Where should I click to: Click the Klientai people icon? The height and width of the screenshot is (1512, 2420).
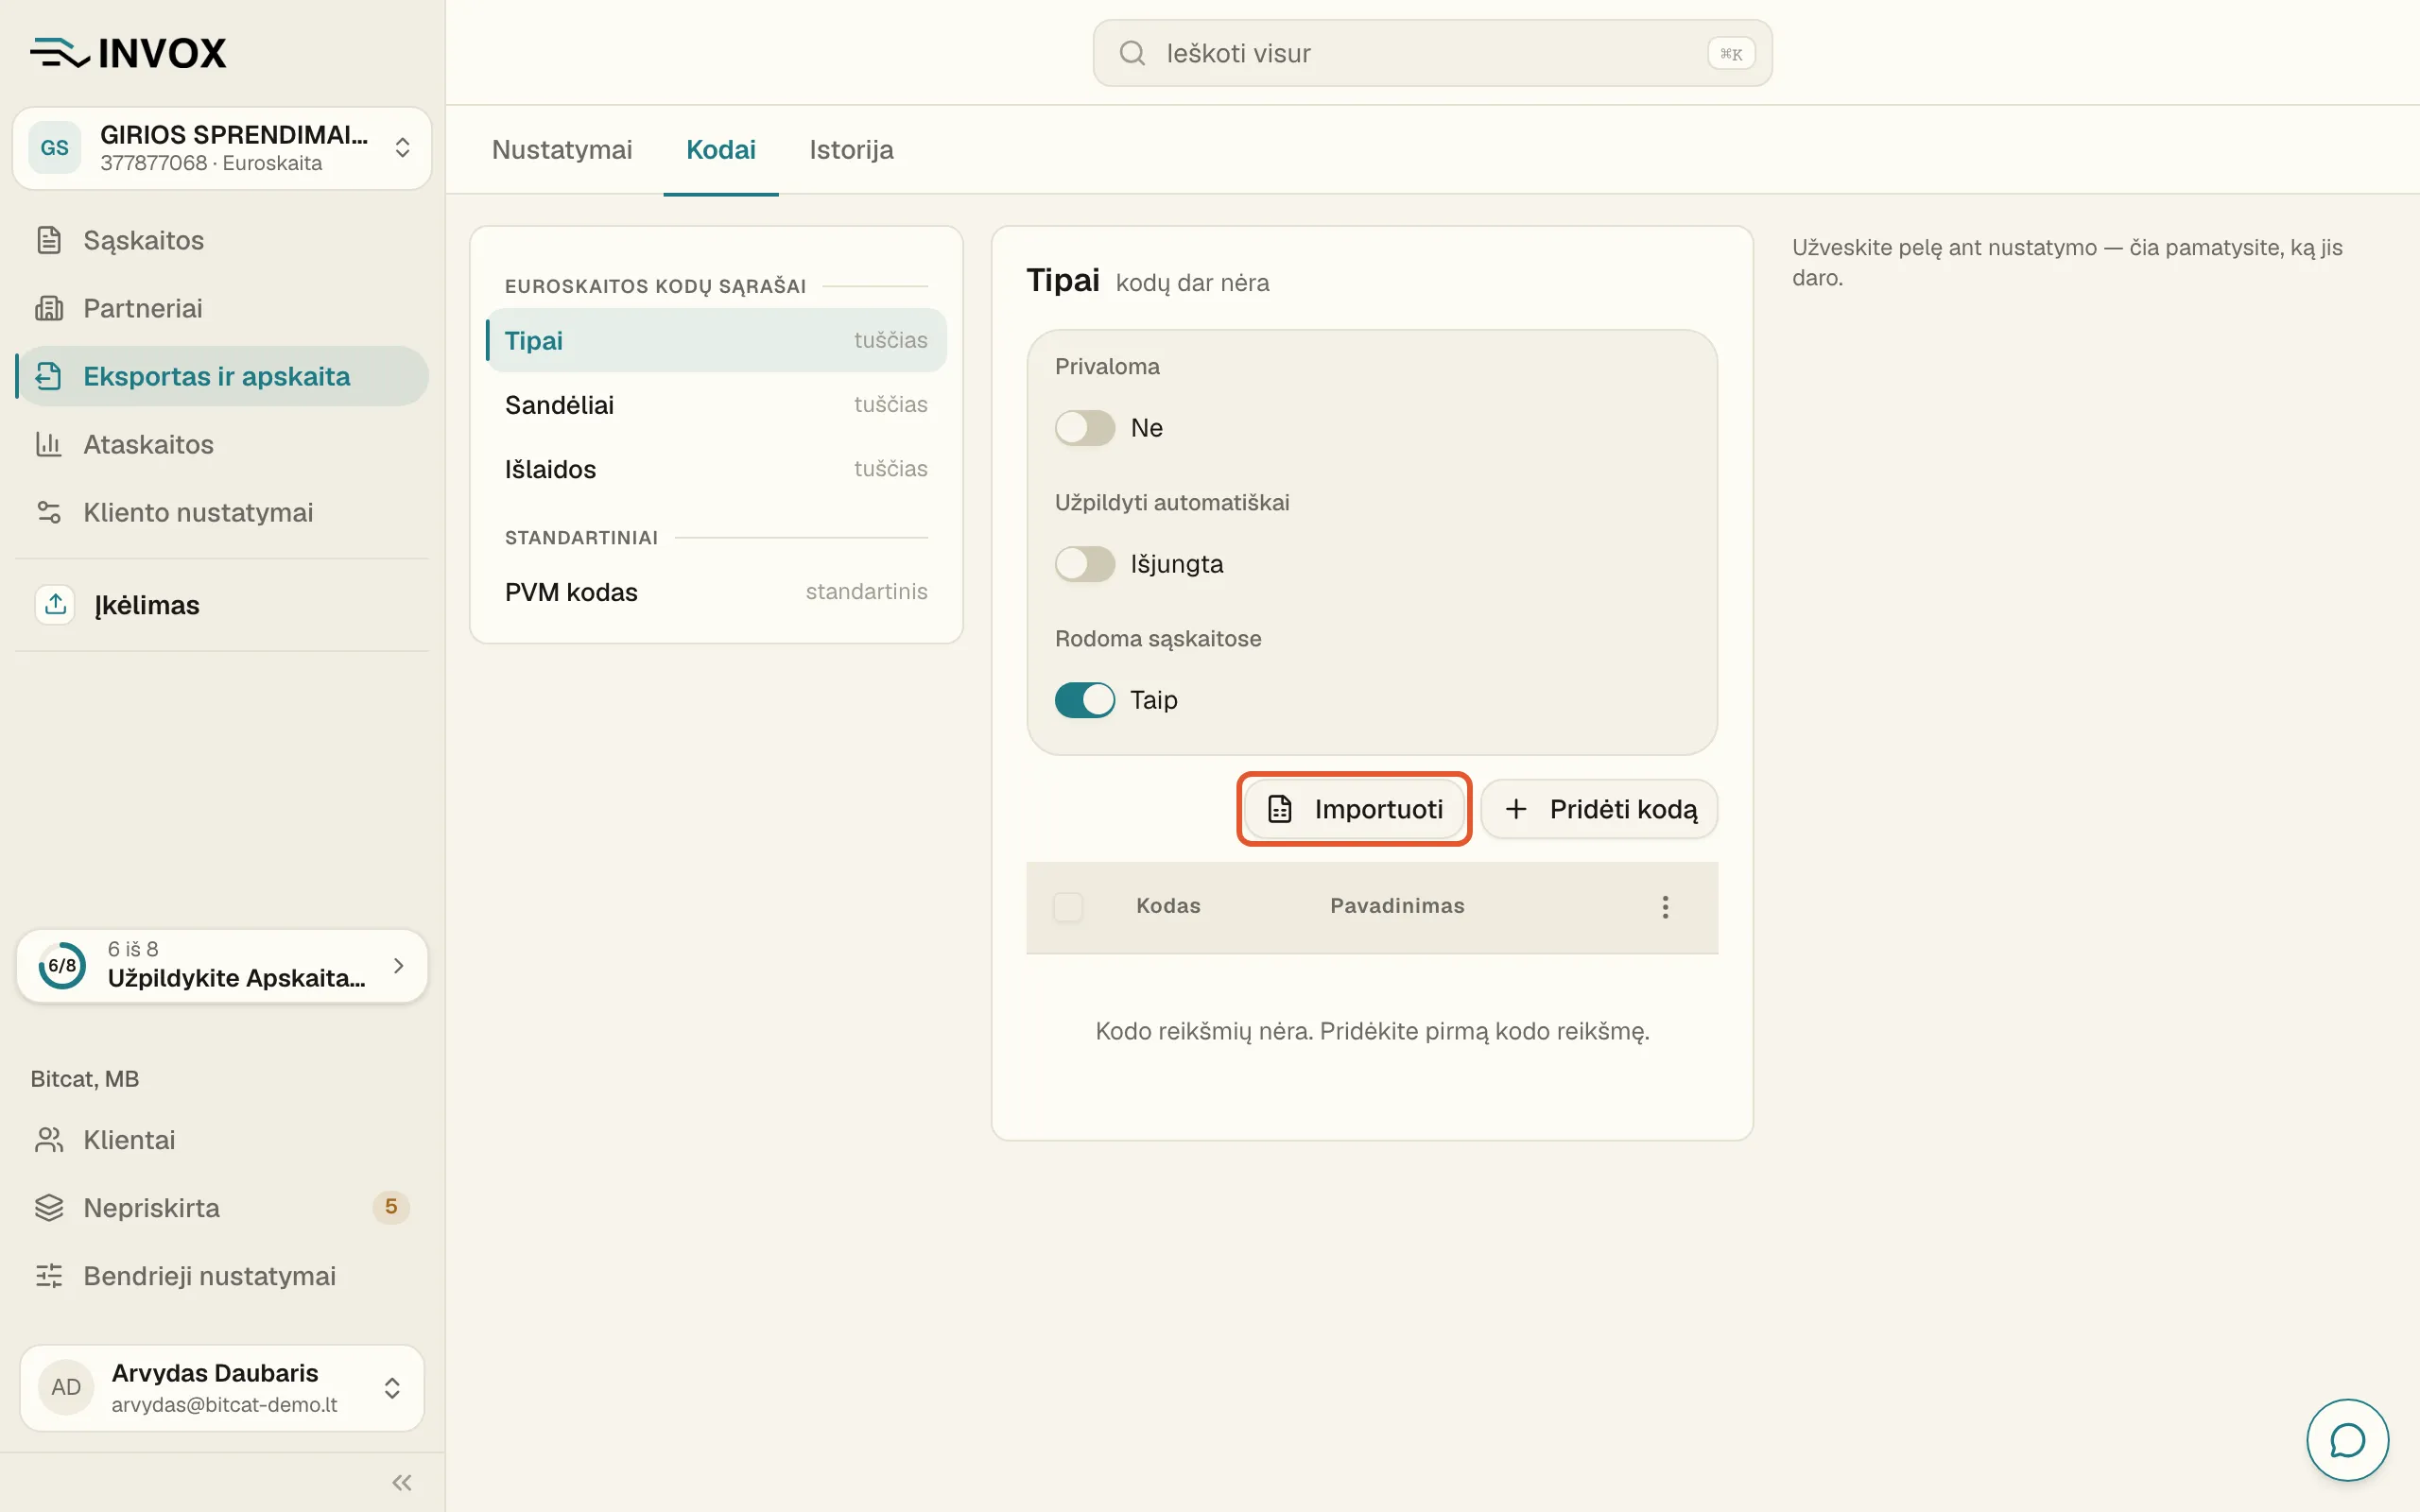49,1140
